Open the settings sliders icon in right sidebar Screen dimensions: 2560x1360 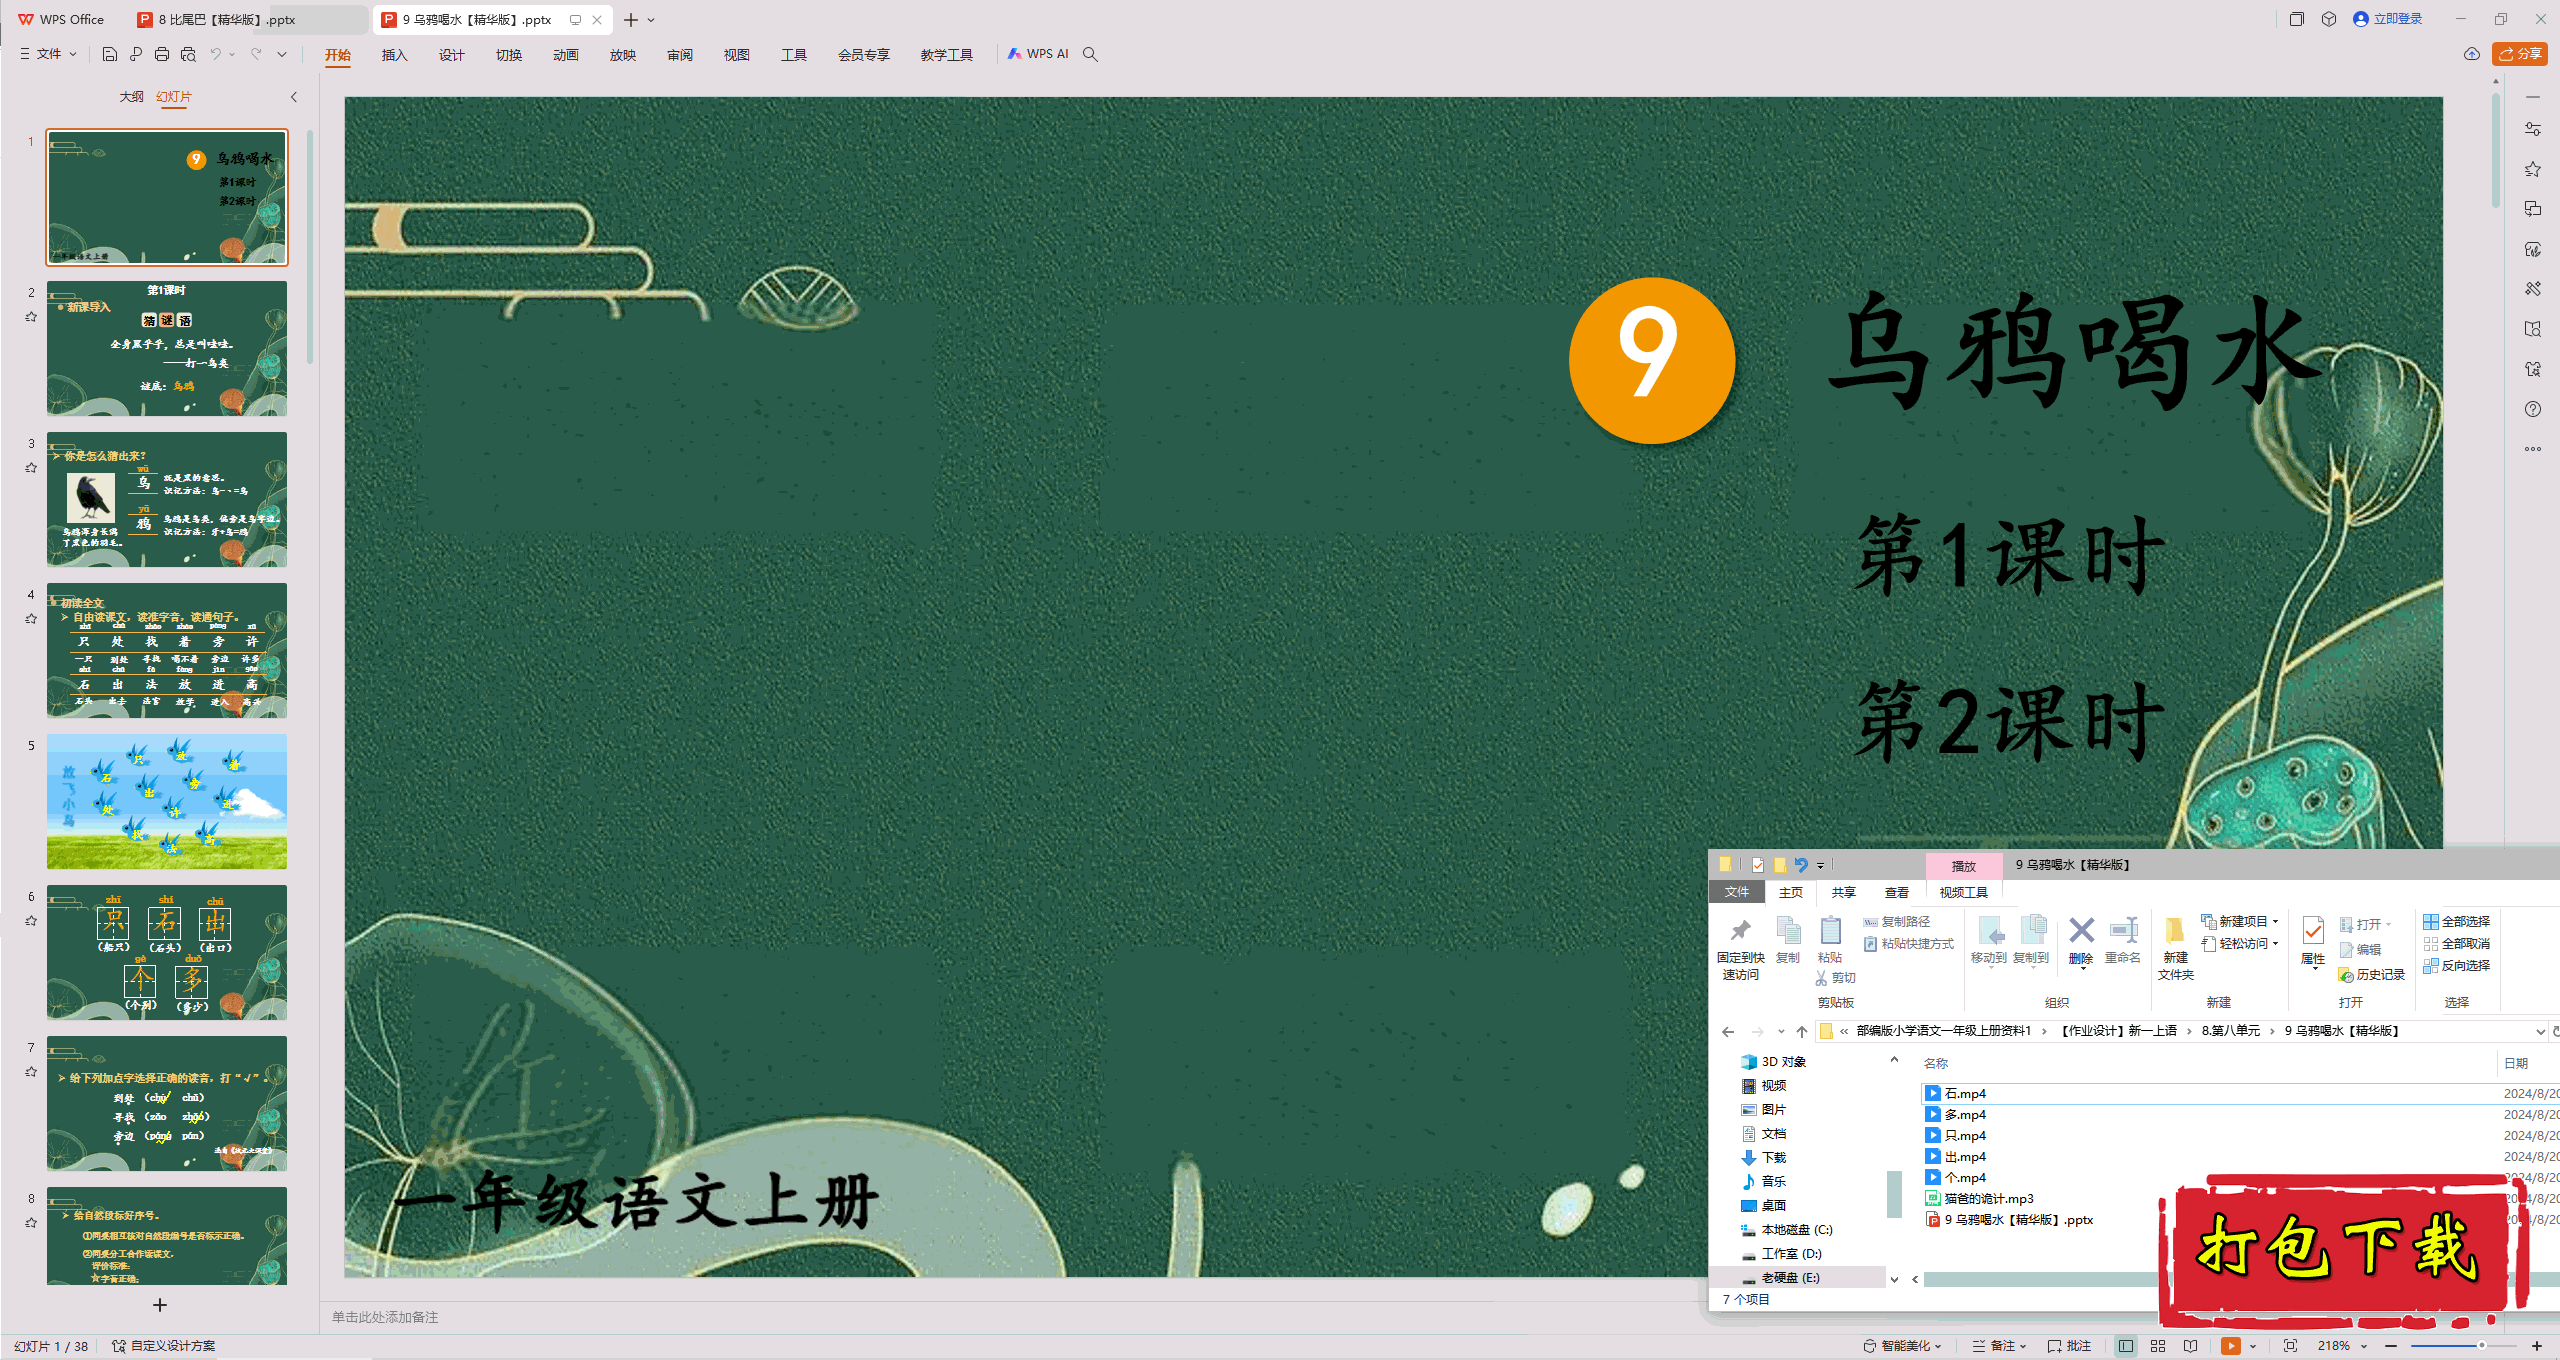(x=2533, y=129)
